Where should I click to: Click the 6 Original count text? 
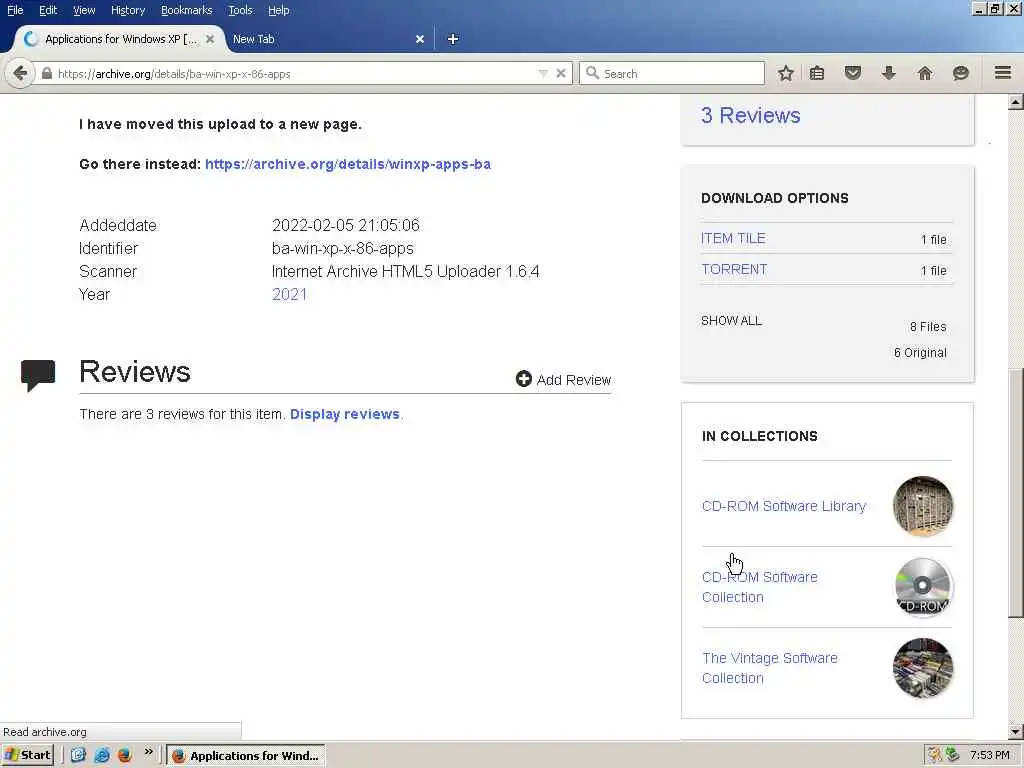point(920,353)
